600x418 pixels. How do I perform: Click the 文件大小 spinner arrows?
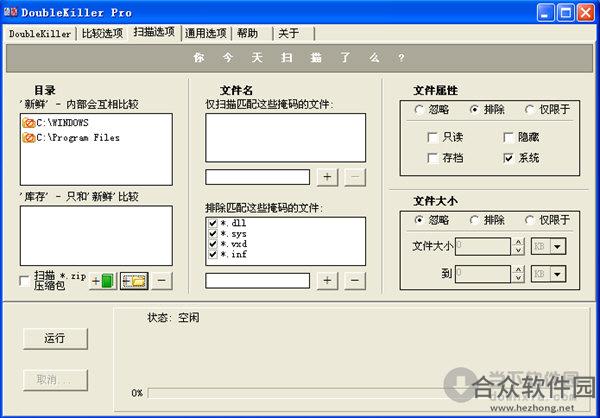click(x=518, y=247)
